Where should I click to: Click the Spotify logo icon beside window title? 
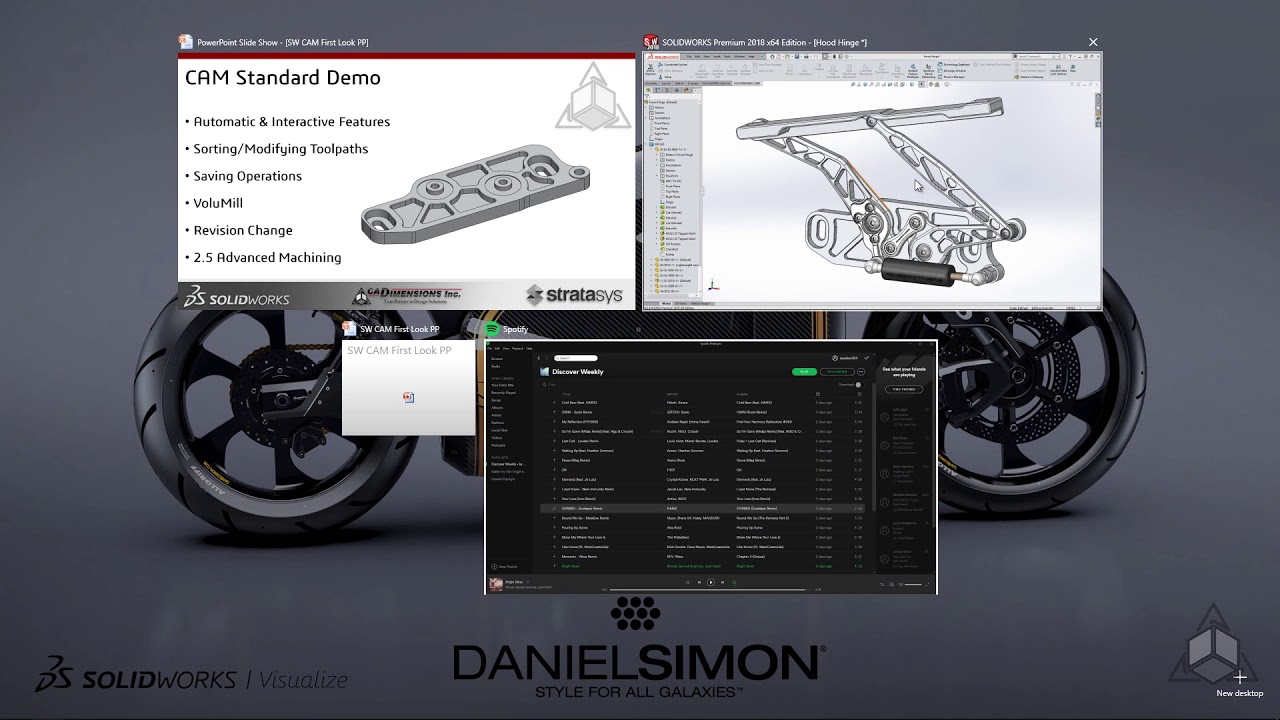pyautogui.click(x=492, y=329)
